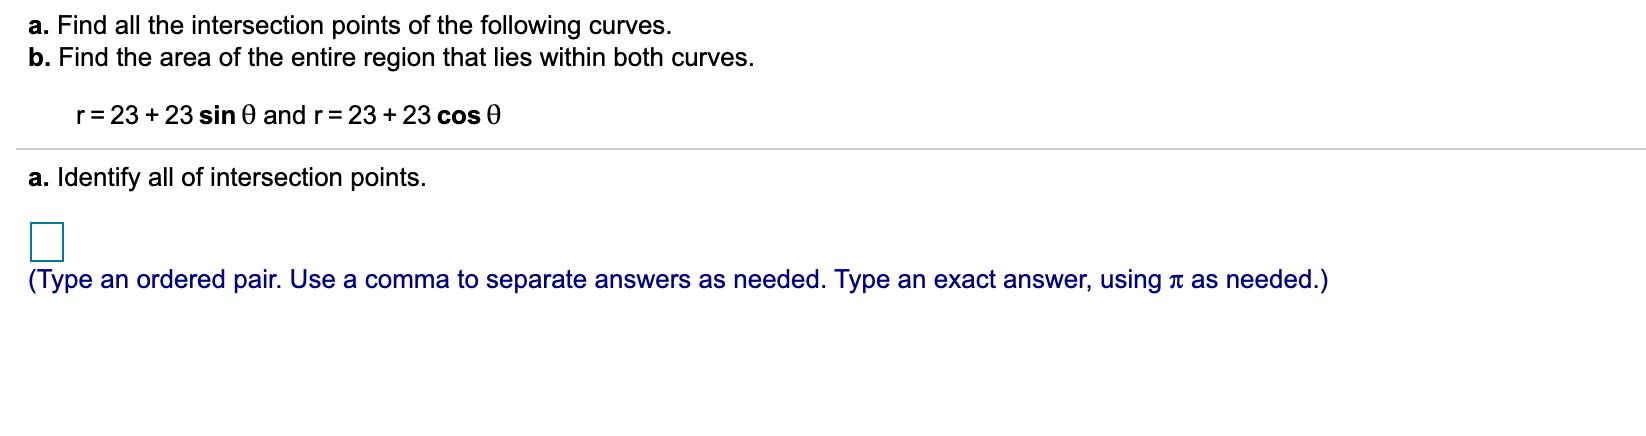
Task: Click the bold "a." before "Identify"
Action: 39,178
